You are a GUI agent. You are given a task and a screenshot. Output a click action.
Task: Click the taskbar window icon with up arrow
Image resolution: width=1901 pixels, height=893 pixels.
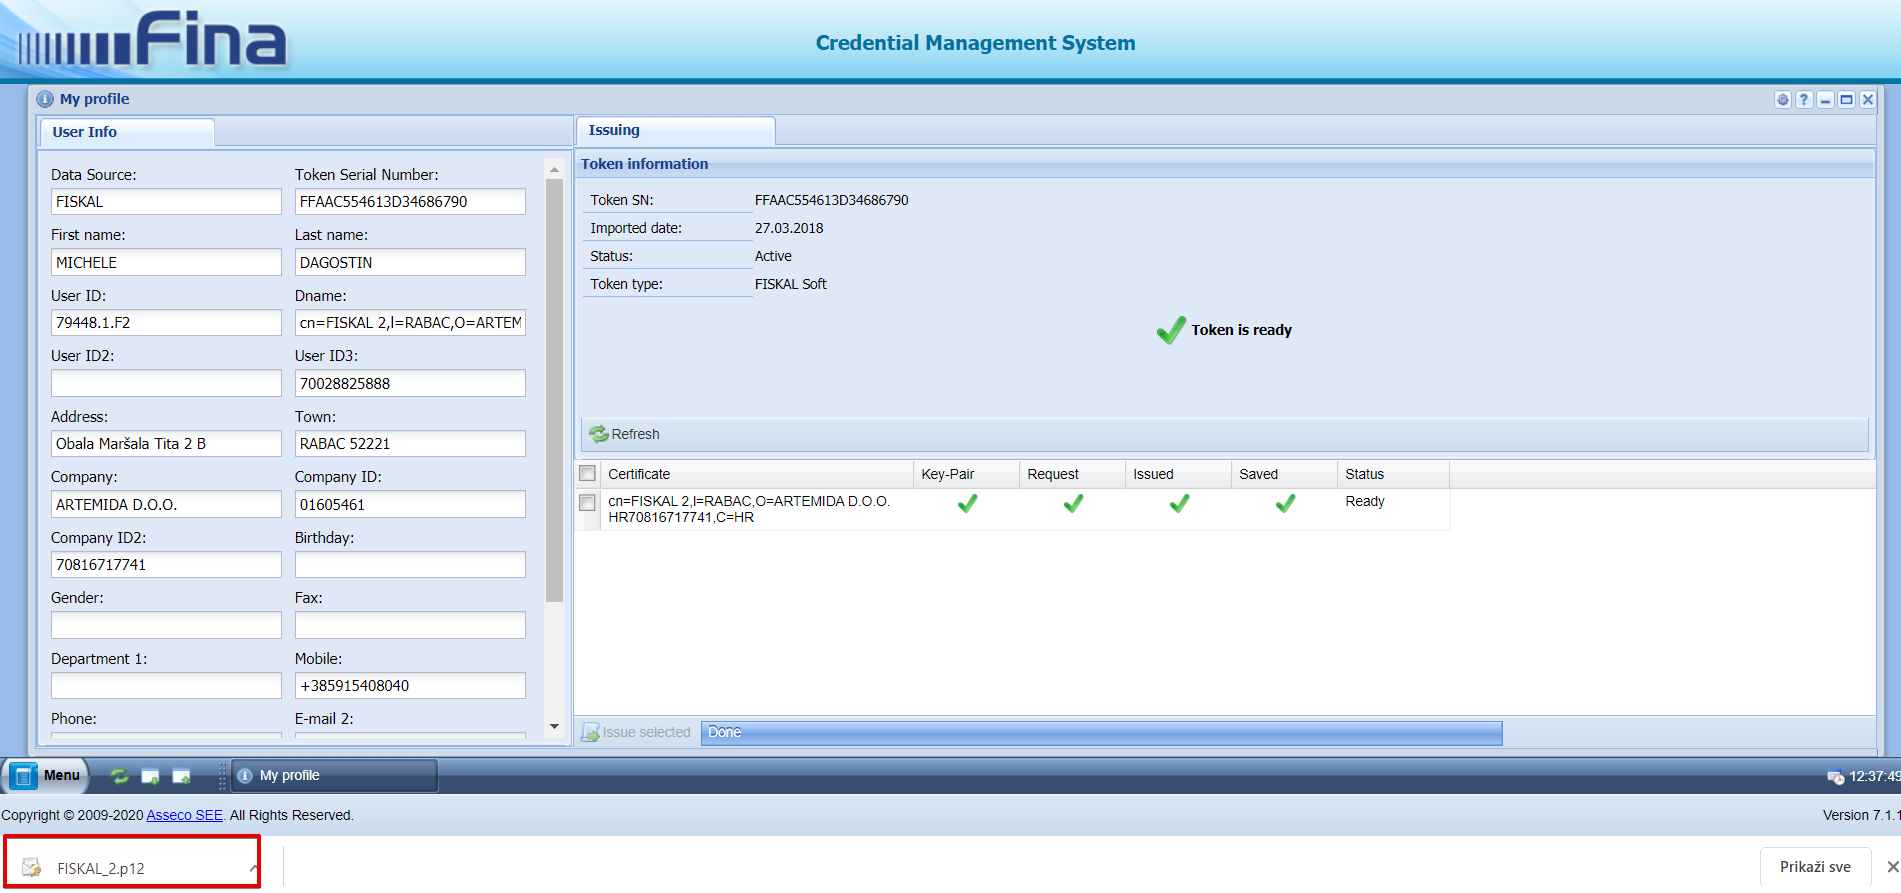click(x=181, y=776)
